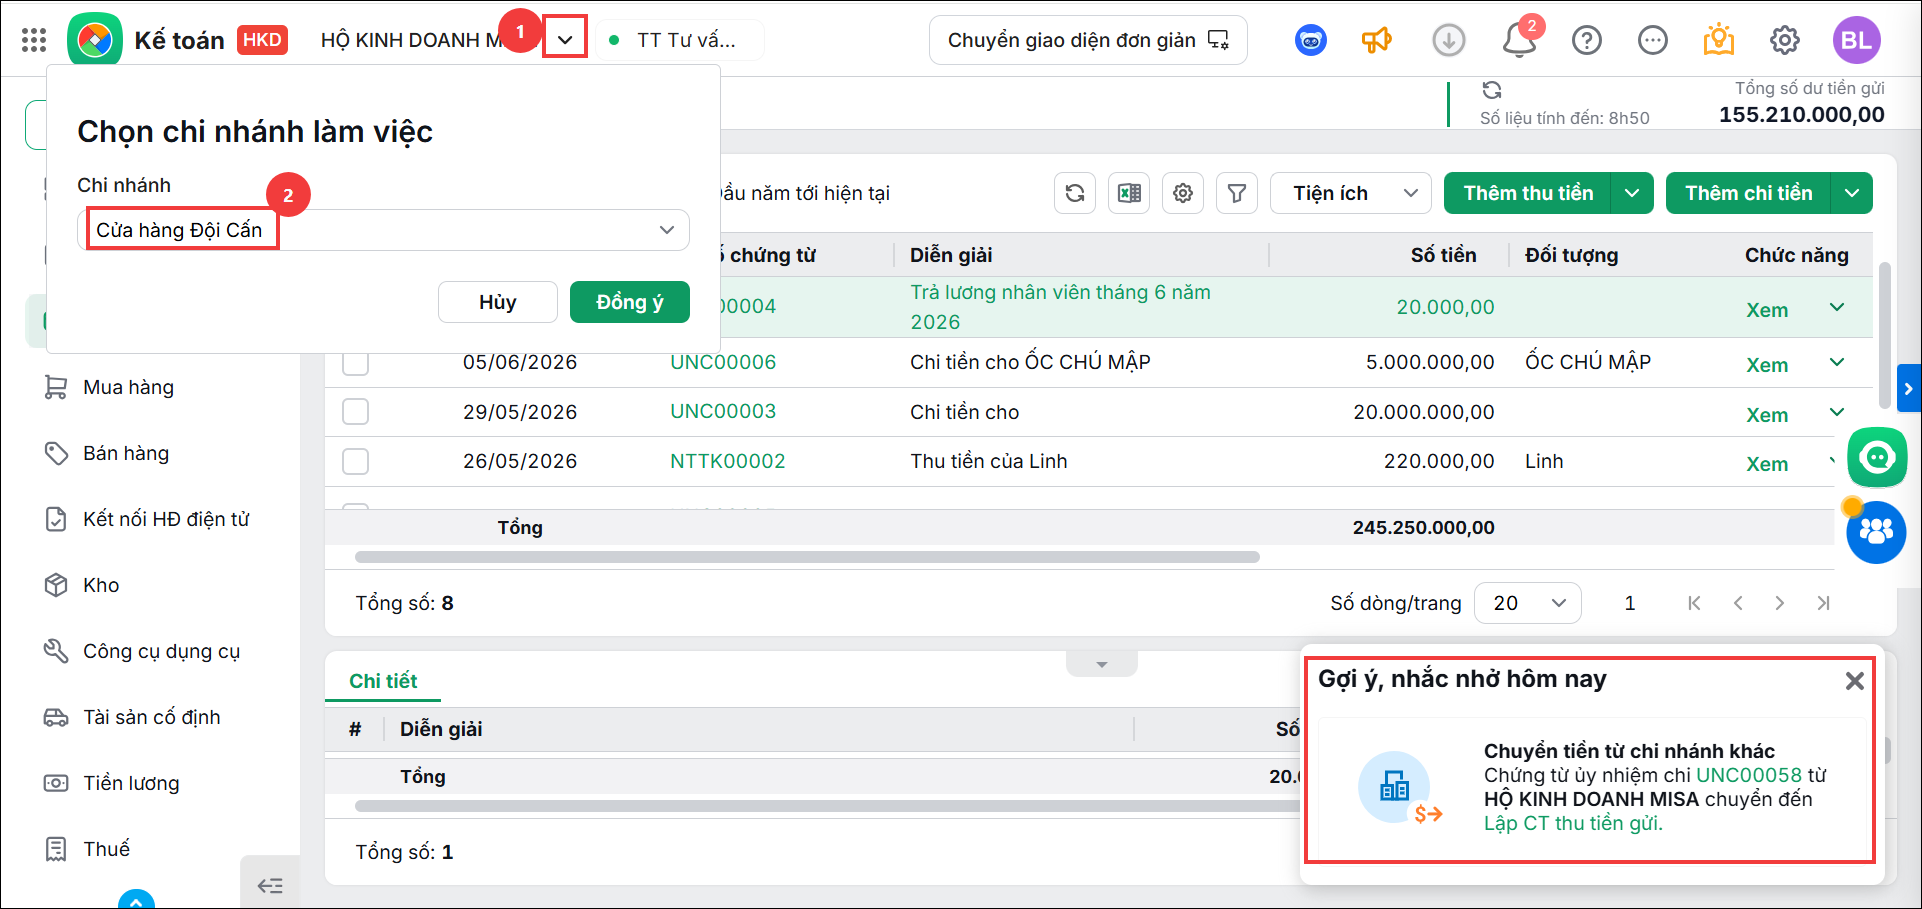Close the Gợi ý, nhắc nhở panel
The width and height of the screenshot is (1922, 909).
[1855, 681]
